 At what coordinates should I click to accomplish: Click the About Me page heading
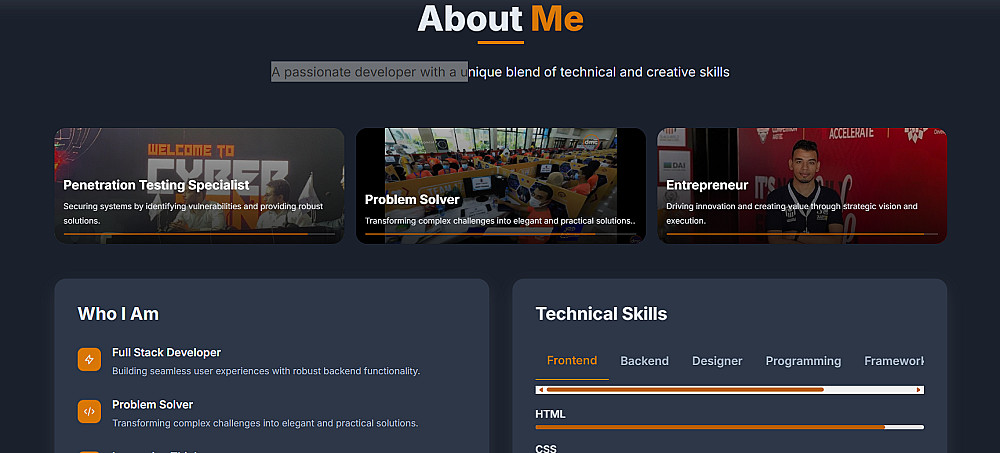pos(500,19)
